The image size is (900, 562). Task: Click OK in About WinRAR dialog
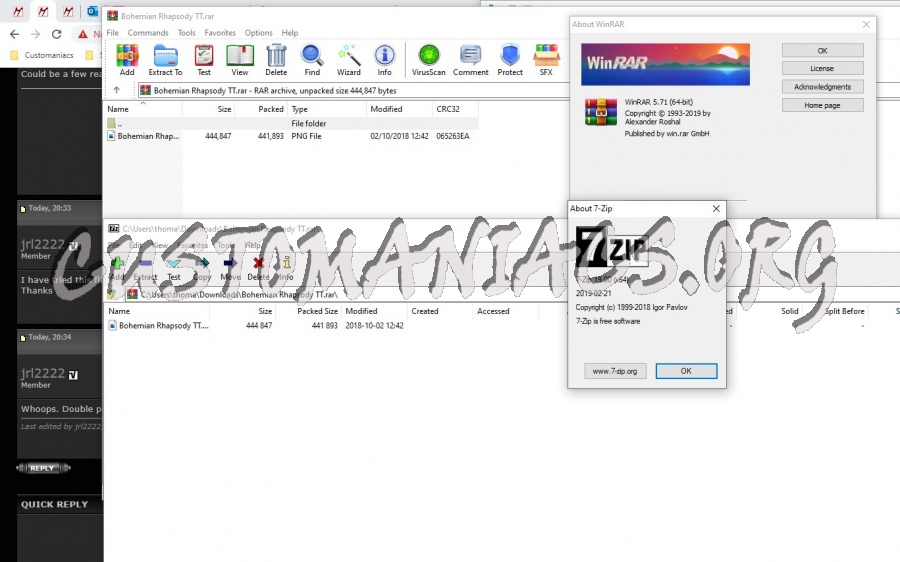(x=823, y=51)
